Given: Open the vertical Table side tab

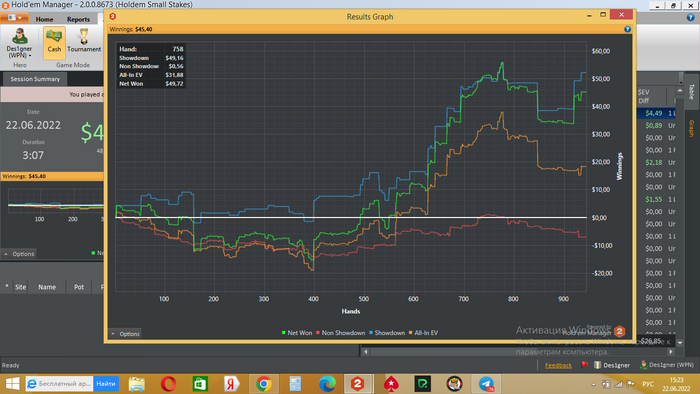Looking at the screenshot, I should click(x=691, y=91).
